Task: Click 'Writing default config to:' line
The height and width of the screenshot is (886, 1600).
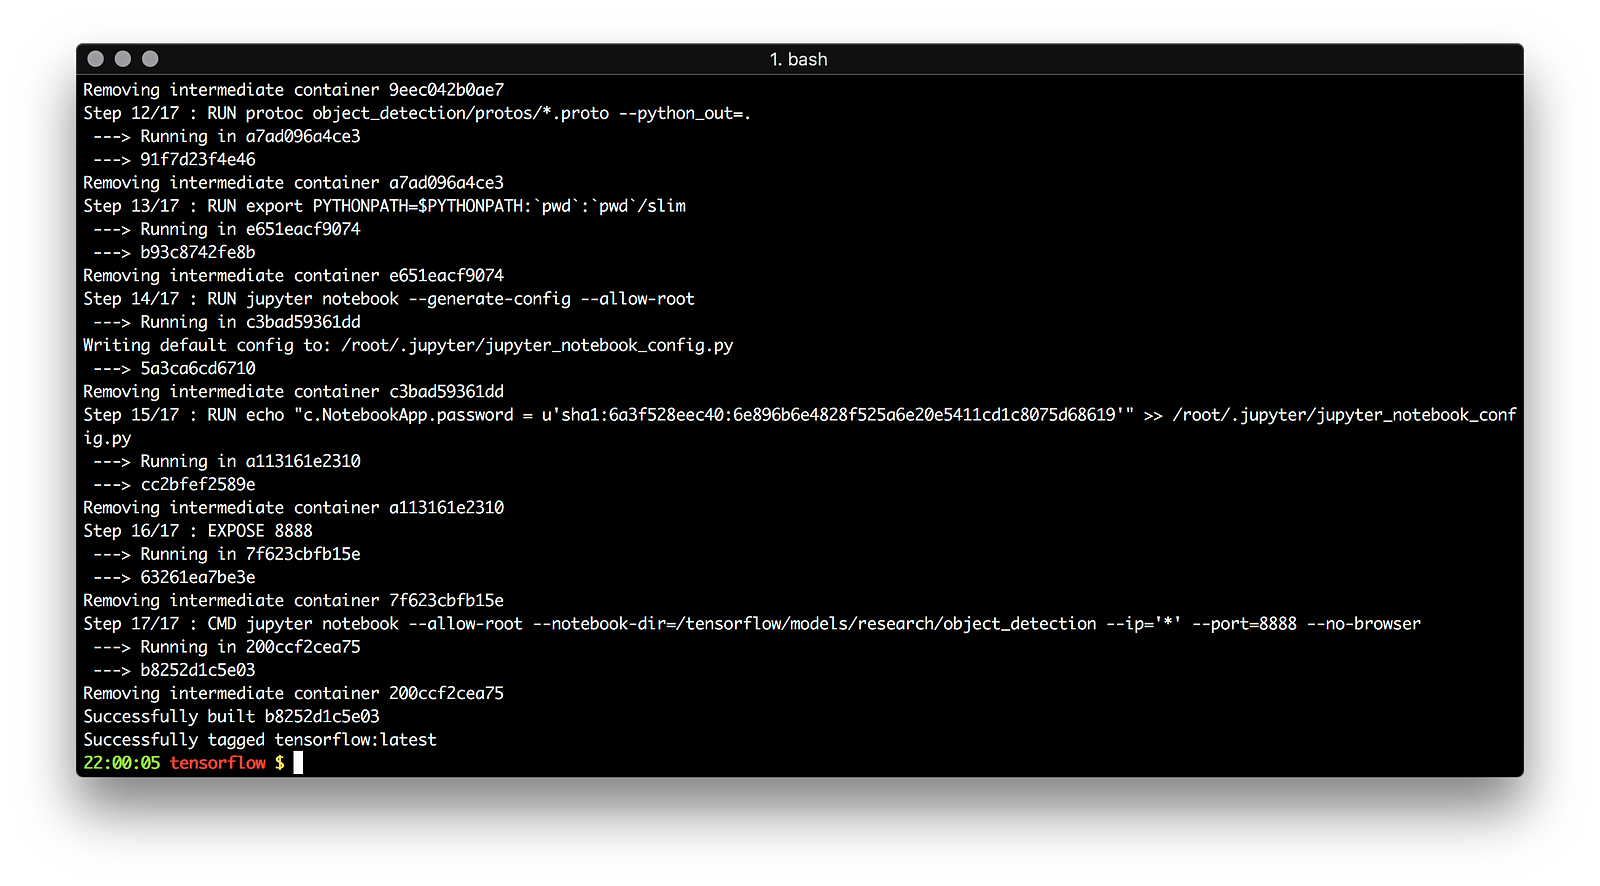Action: tap(408, 346)
